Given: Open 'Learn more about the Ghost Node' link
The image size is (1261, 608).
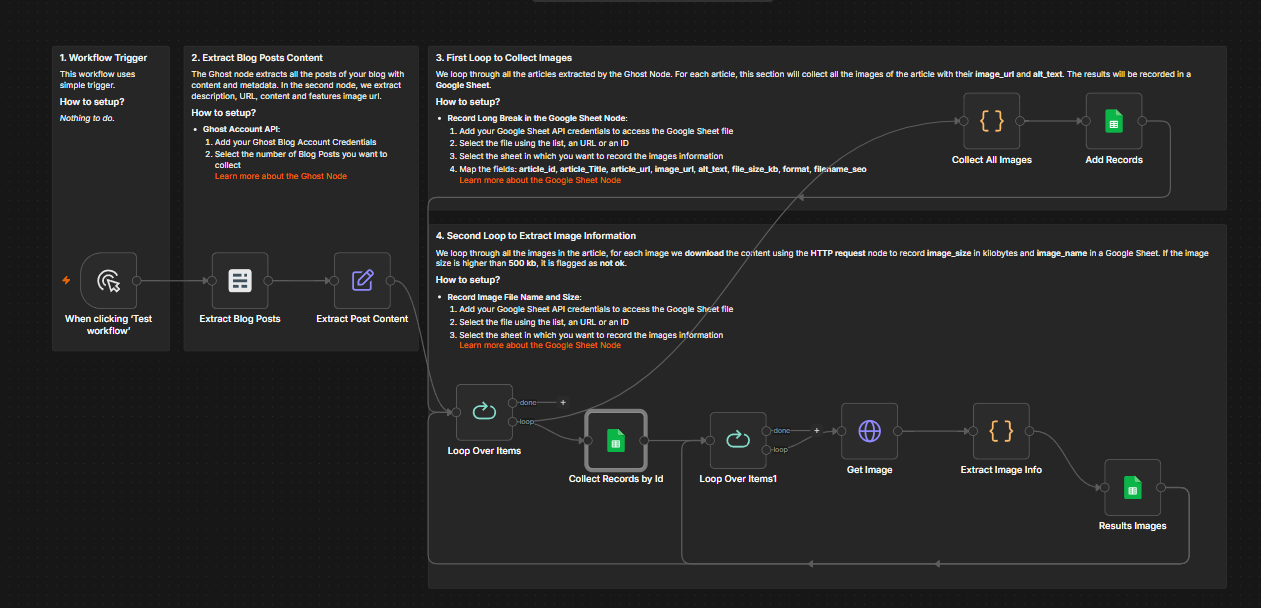Looking at the screenshot, I should tap(281, 176).
